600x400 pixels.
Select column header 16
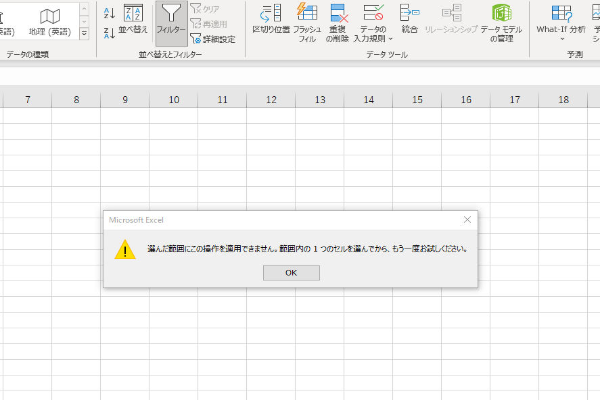click(465, 100)
